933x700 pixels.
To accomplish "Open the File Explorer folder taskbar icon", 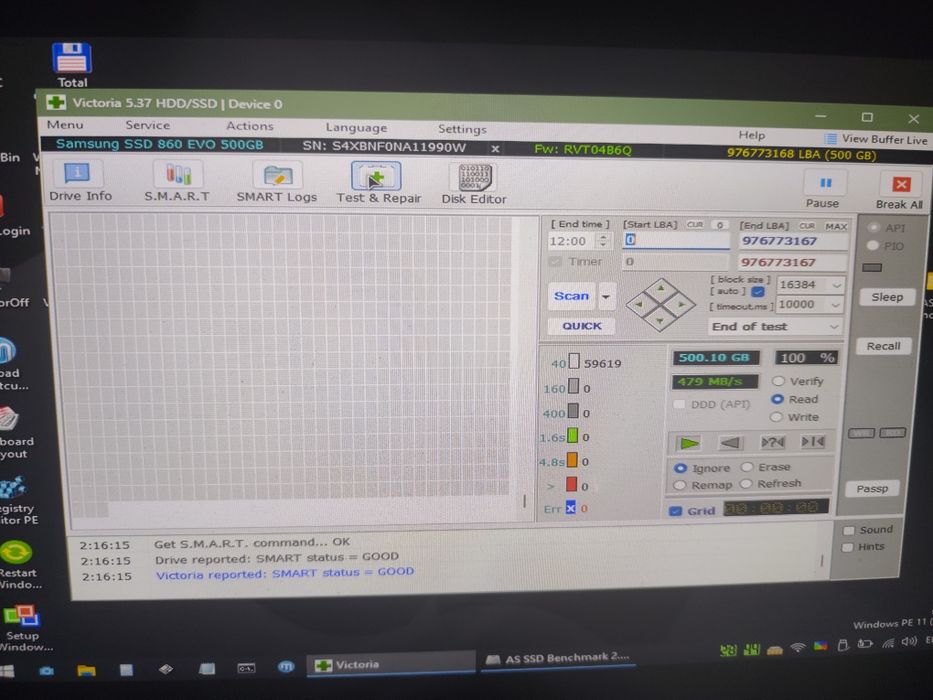I will click(86, 670).
